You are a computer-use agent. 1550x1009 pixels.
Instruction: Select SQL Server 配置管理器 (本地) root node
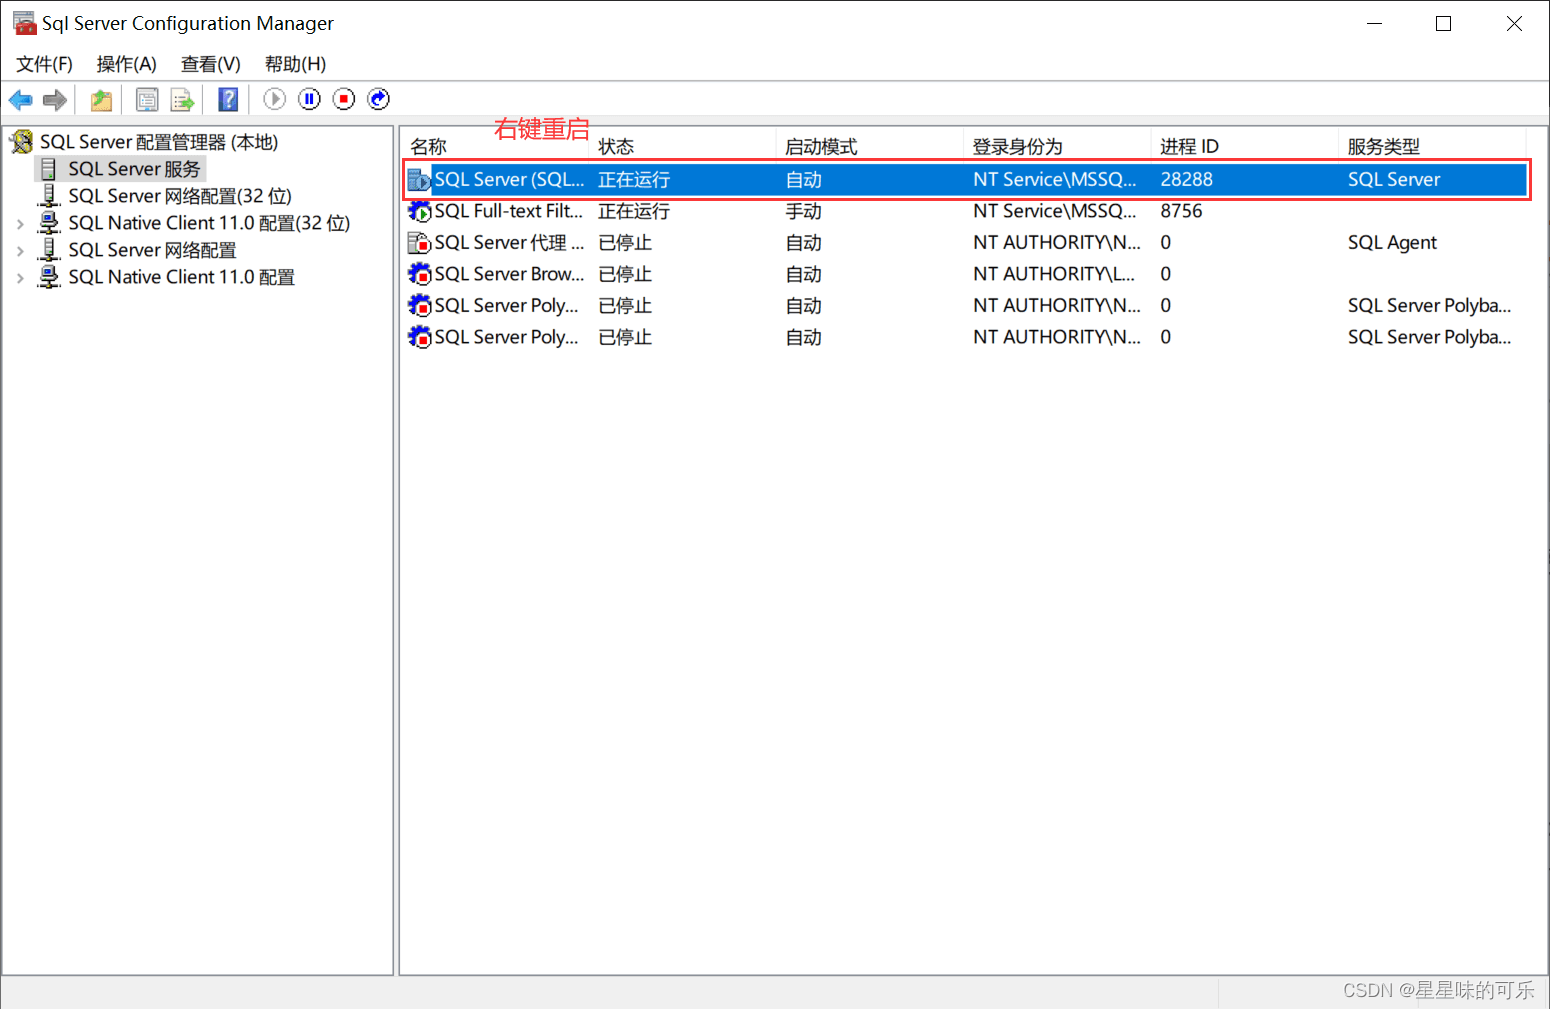[159, 142]
